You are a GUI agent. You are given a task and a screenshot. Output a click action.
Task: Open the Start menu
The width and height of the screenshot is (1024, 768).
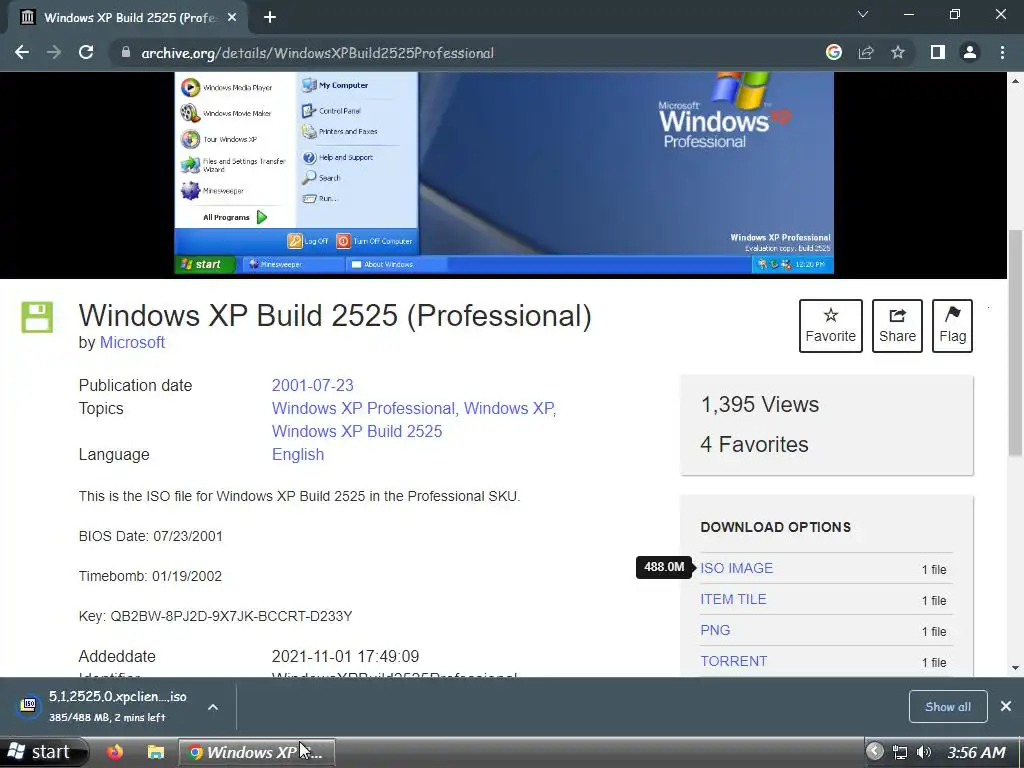(x=43, y=752)
